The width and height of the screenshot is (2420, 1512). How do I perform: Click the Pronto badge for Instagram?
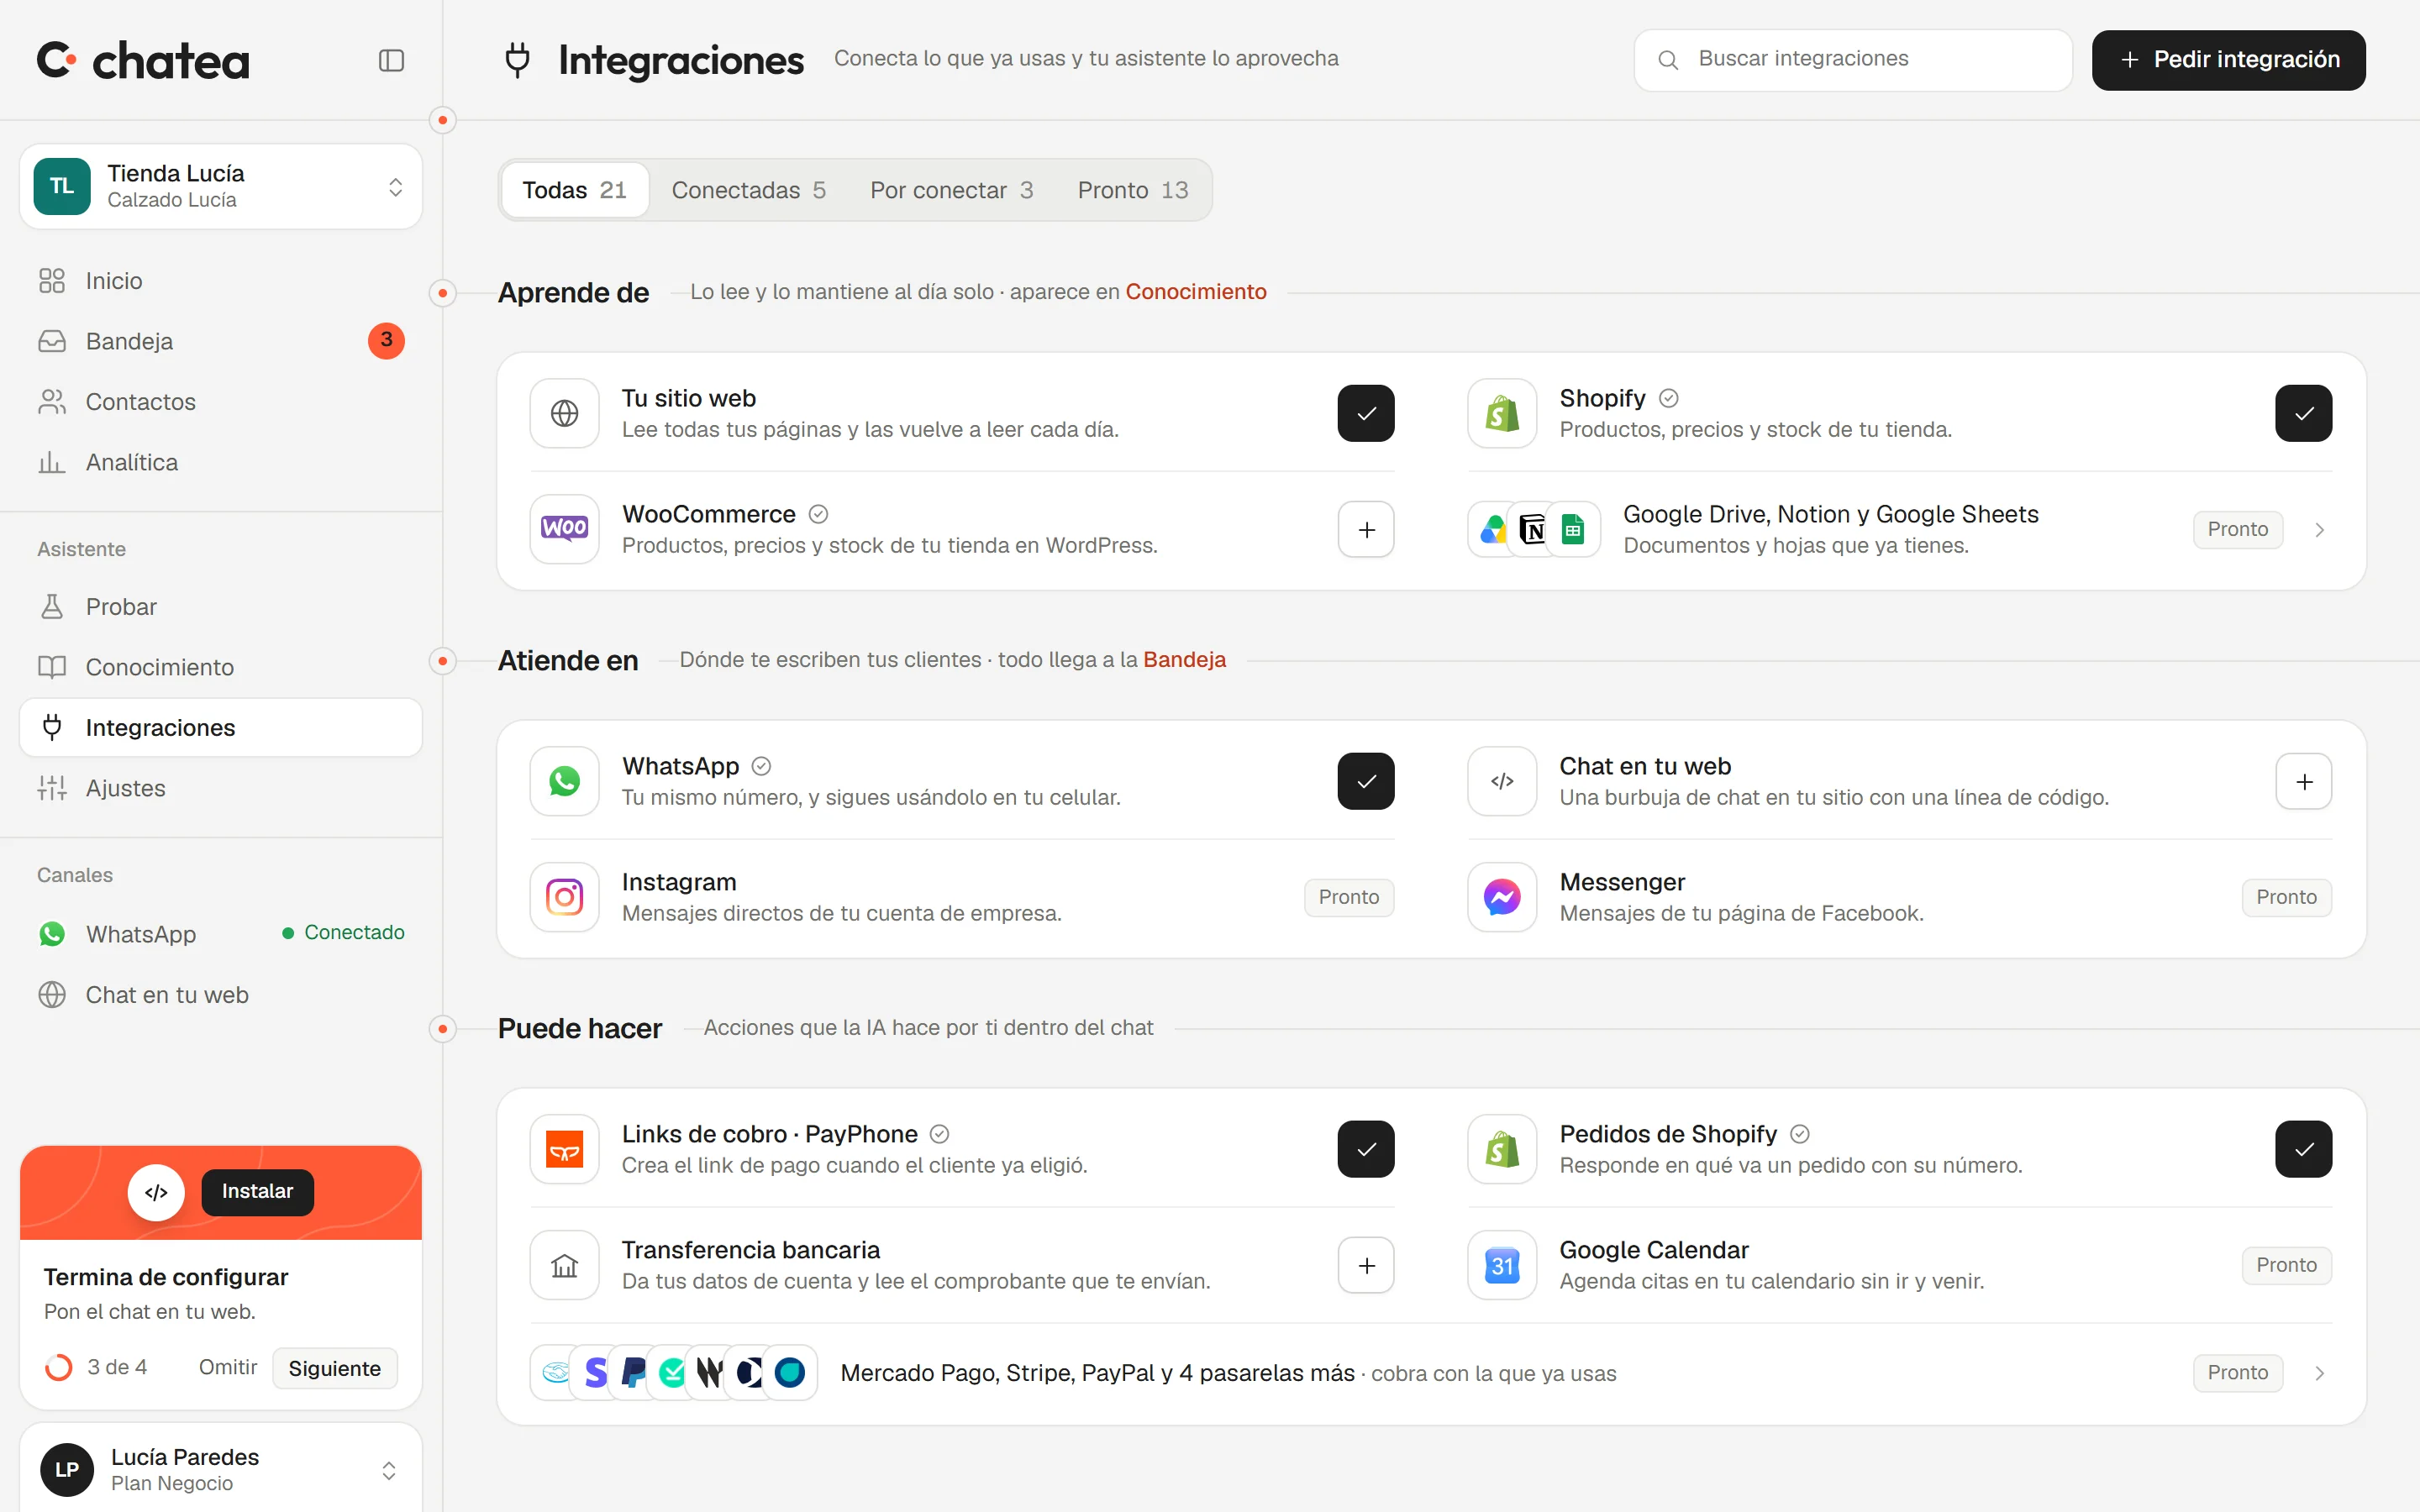1349,897
